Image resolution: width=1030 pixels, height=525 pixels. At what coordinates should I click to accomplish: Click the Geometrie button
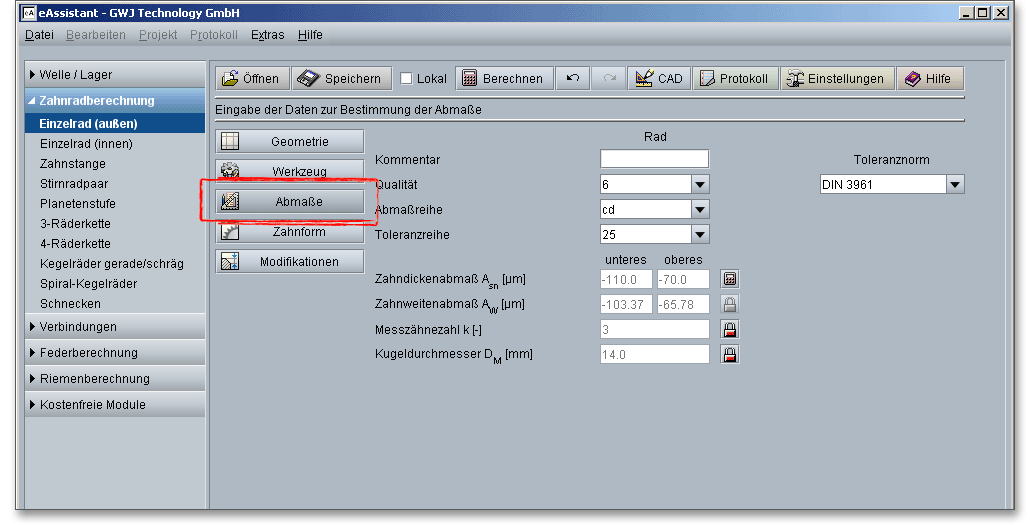click(290, 142)
